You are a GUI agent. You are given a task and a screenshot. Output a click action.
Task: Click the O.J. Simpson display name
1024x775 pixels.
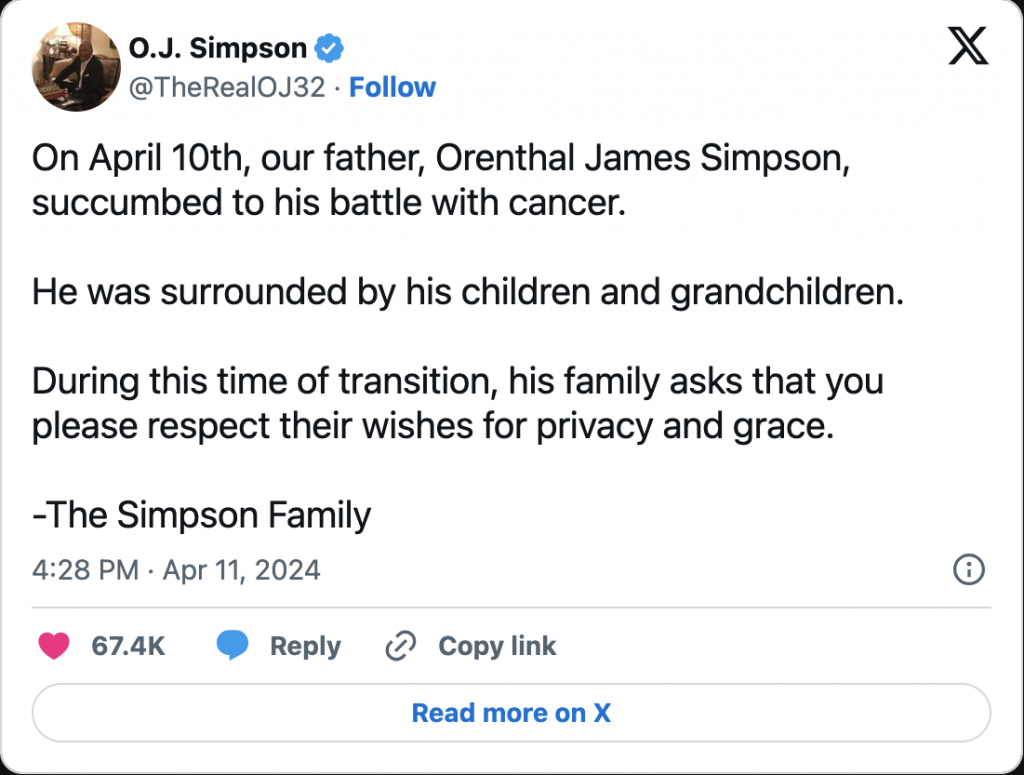coord(218,47)
